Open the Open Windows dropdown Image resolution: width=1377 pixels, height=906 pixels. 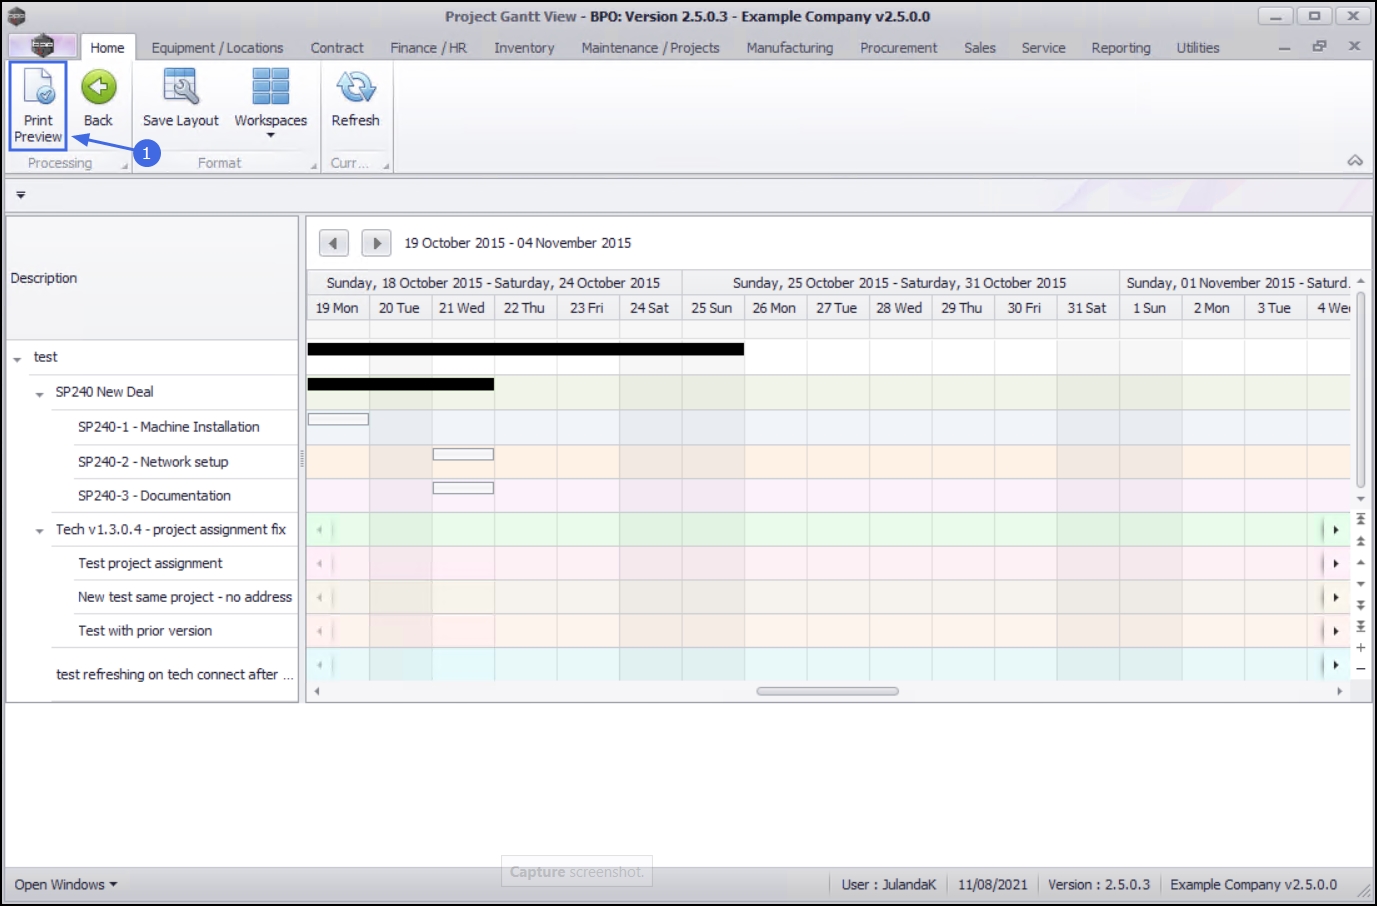coord(65,885)
